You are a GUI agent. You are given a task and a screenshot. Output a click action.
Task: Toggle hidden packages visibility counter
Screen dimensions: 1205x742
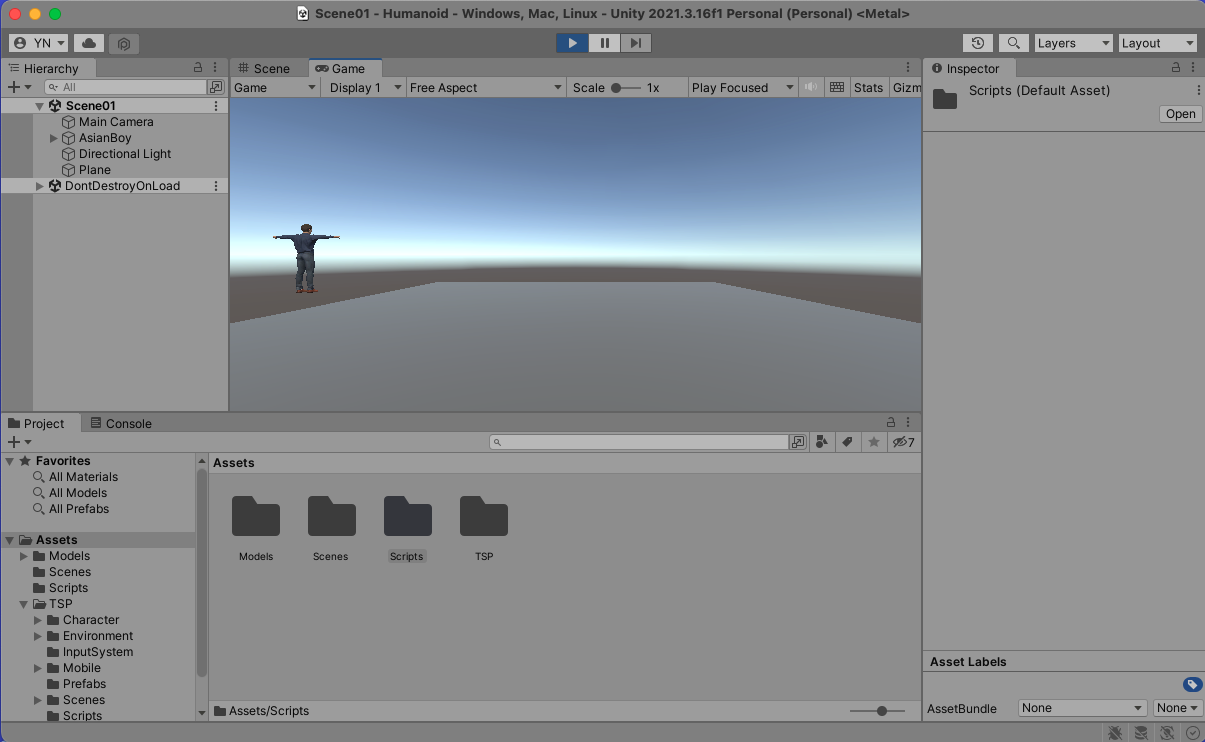tap(903, 442)
